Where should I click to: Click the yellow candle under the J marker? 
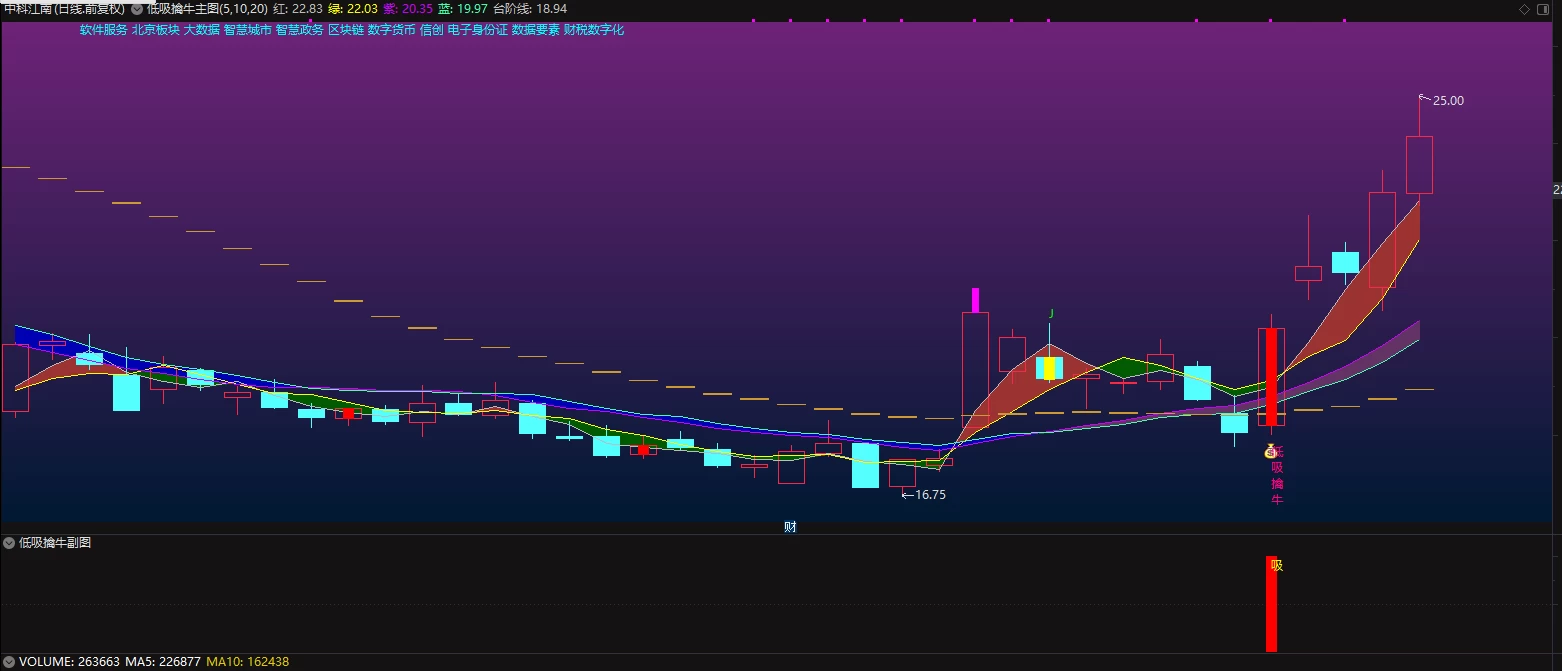(x=1049, y=368)
